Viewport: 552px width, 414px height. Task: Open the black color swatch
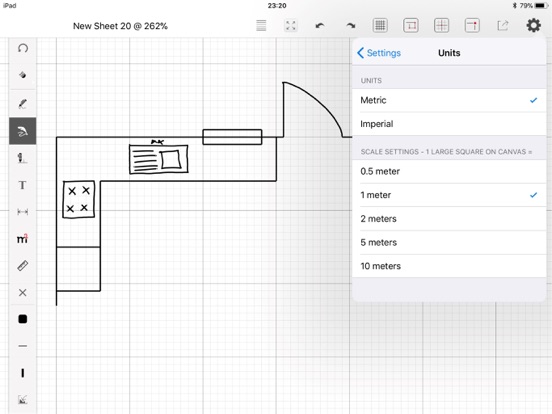(x=23, y=319)
